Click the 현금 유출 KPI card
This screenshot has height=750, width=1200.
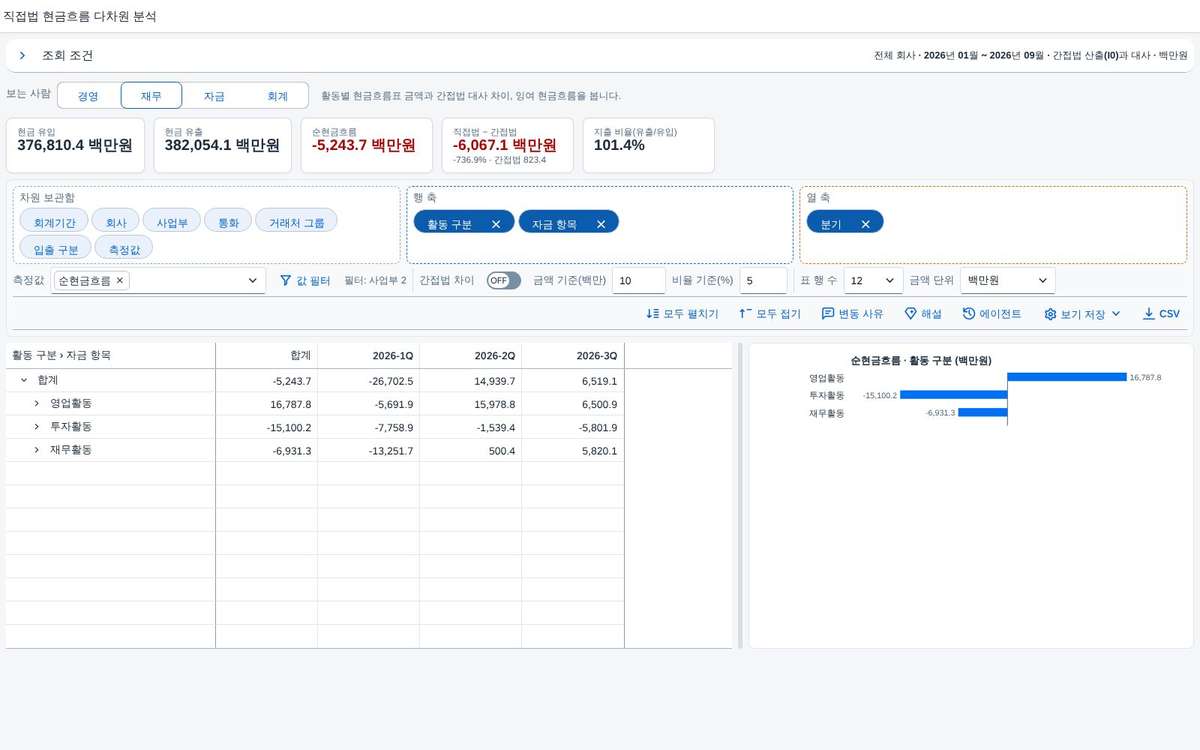[223, 145]
